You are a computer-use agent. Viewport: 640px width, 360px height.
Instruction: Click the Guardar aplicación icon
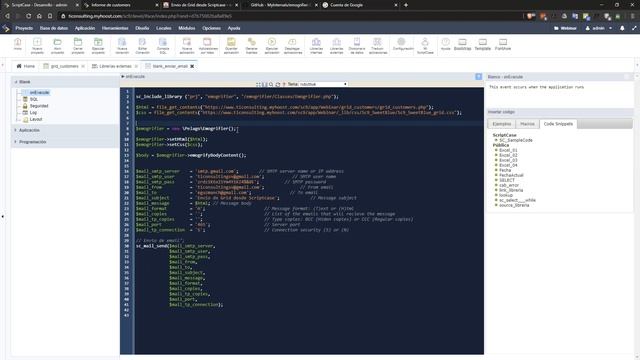point(231,46)
